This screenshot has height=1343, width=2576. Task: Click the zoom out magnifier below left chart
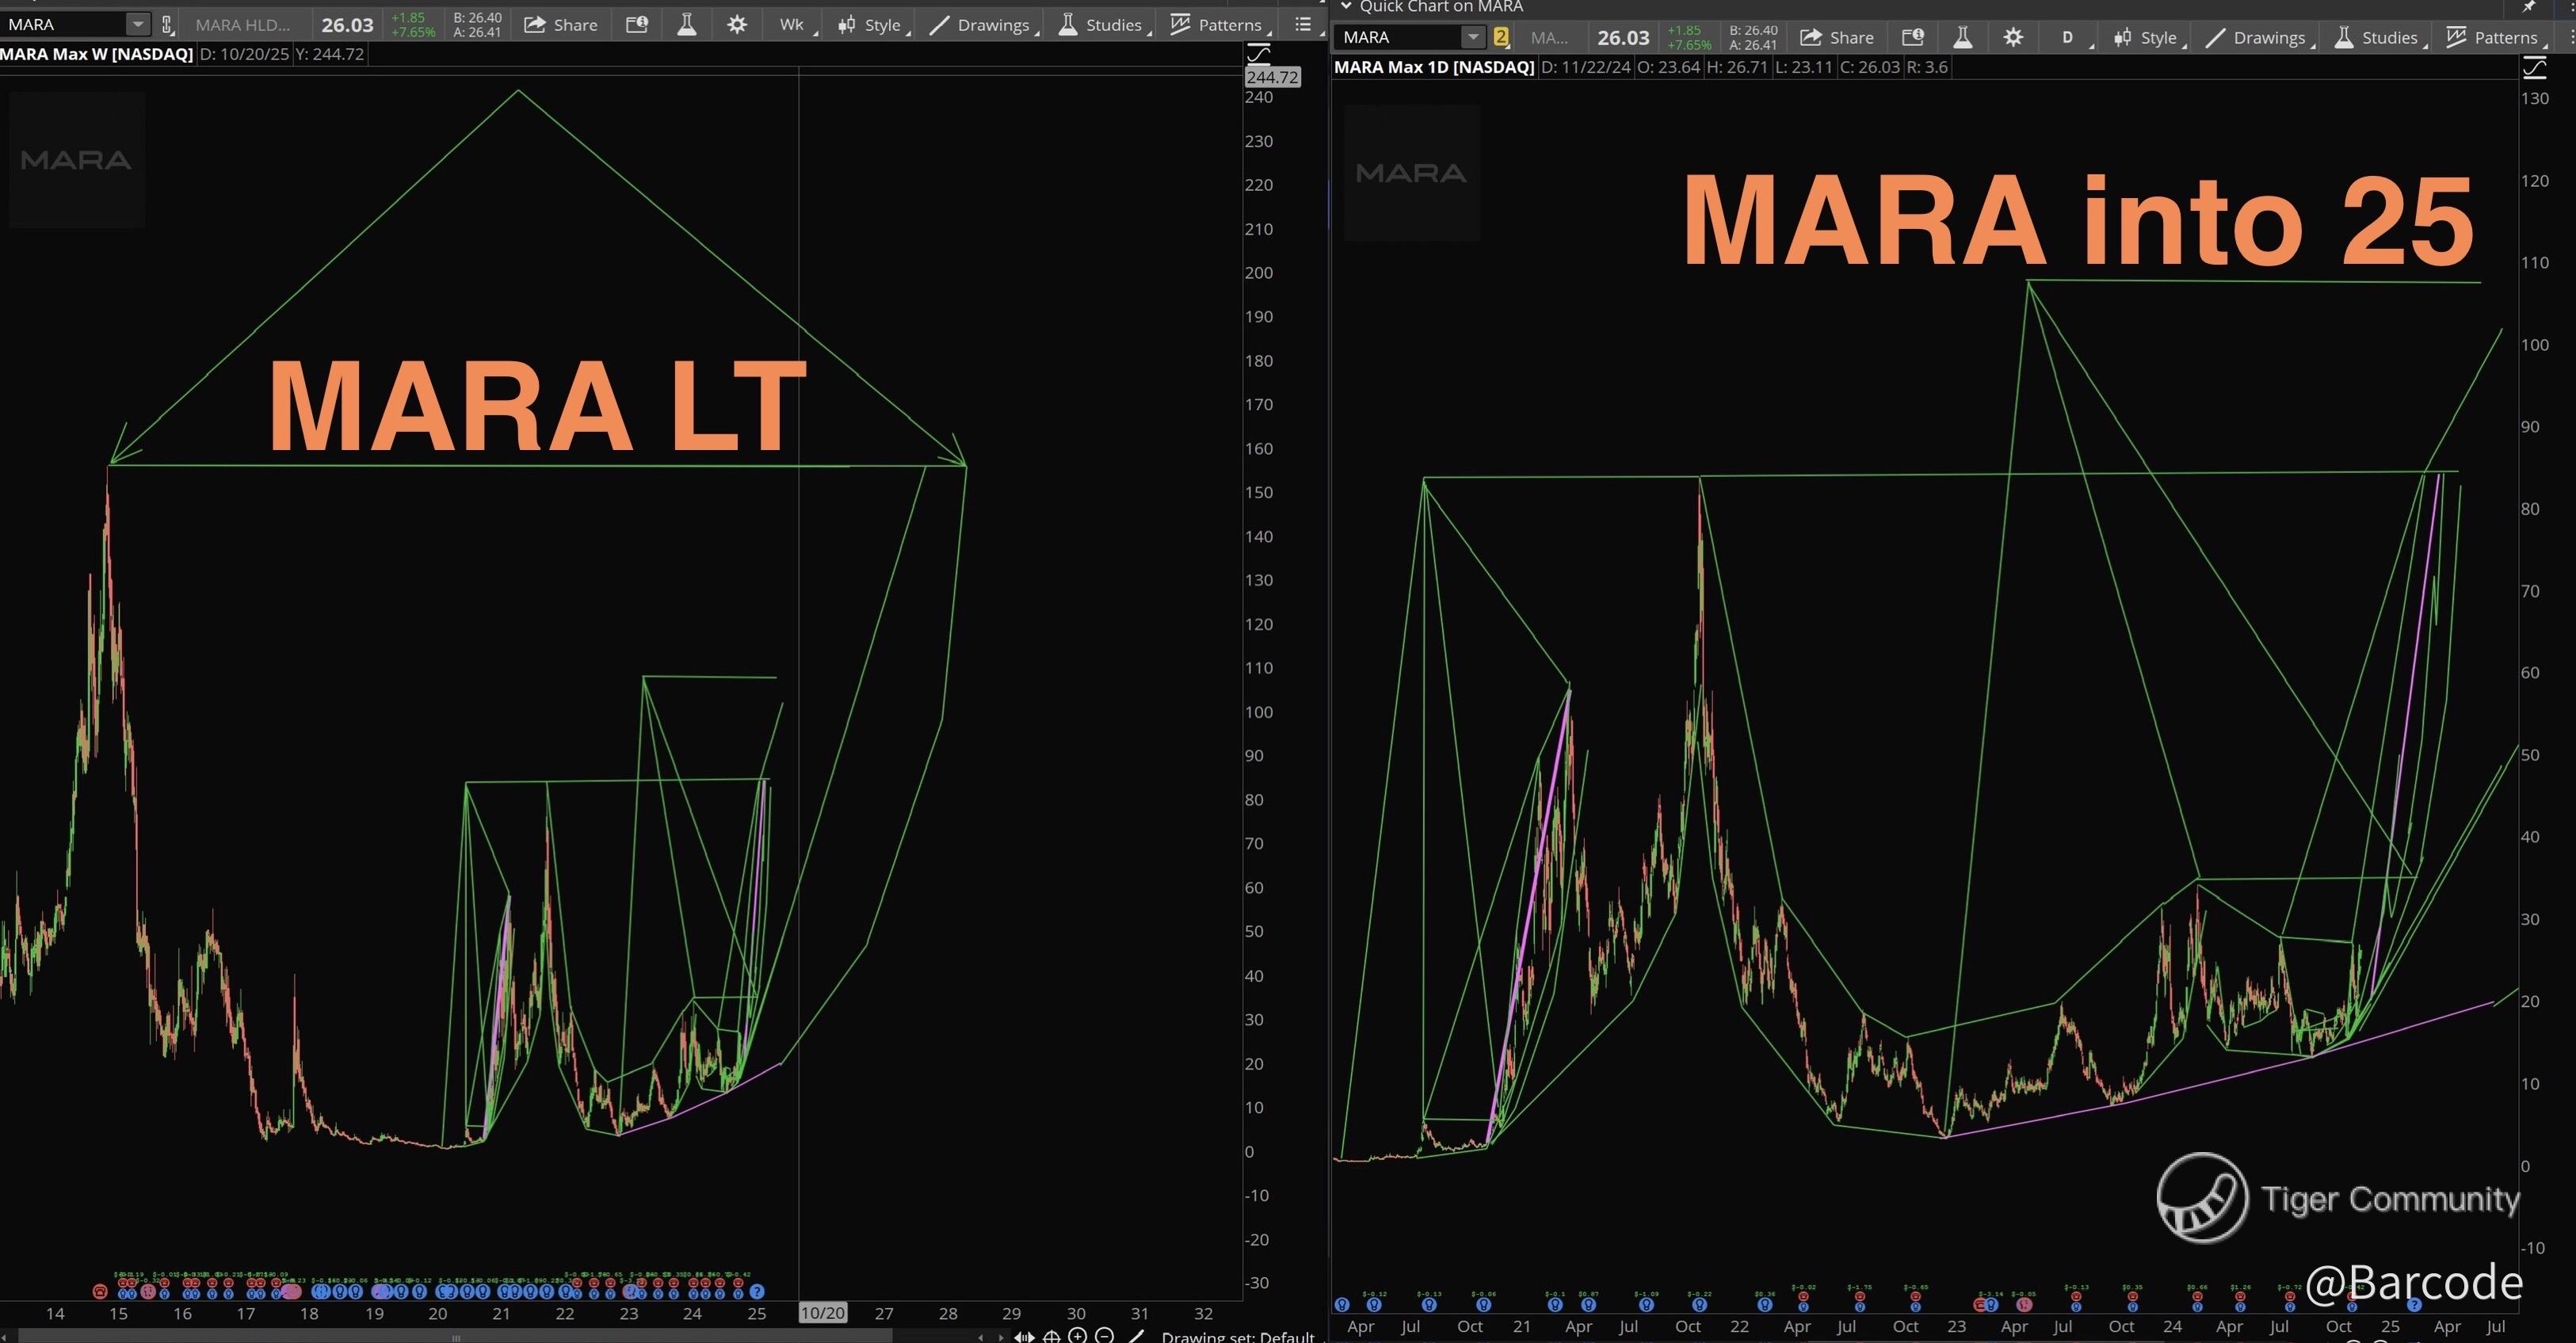click(x=1104, y=1336)
